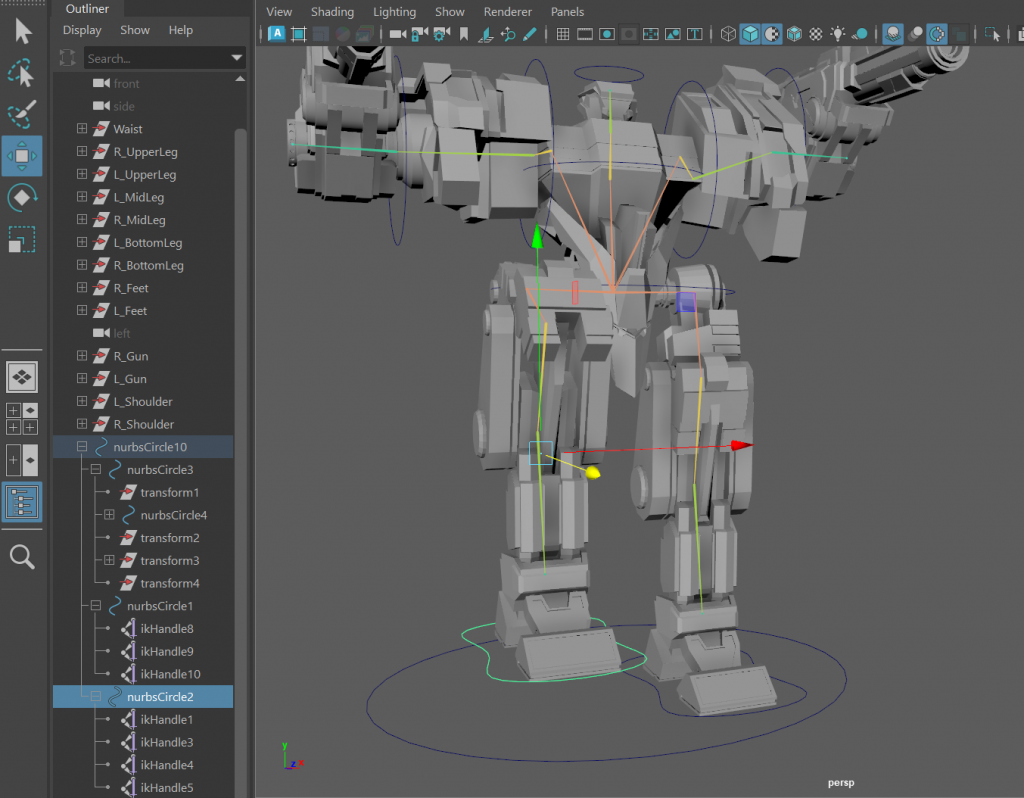Collapse the nurbsCircle10 hierarchy
The height and width of the screenshot is (798, 1024).
click(82, 447)
